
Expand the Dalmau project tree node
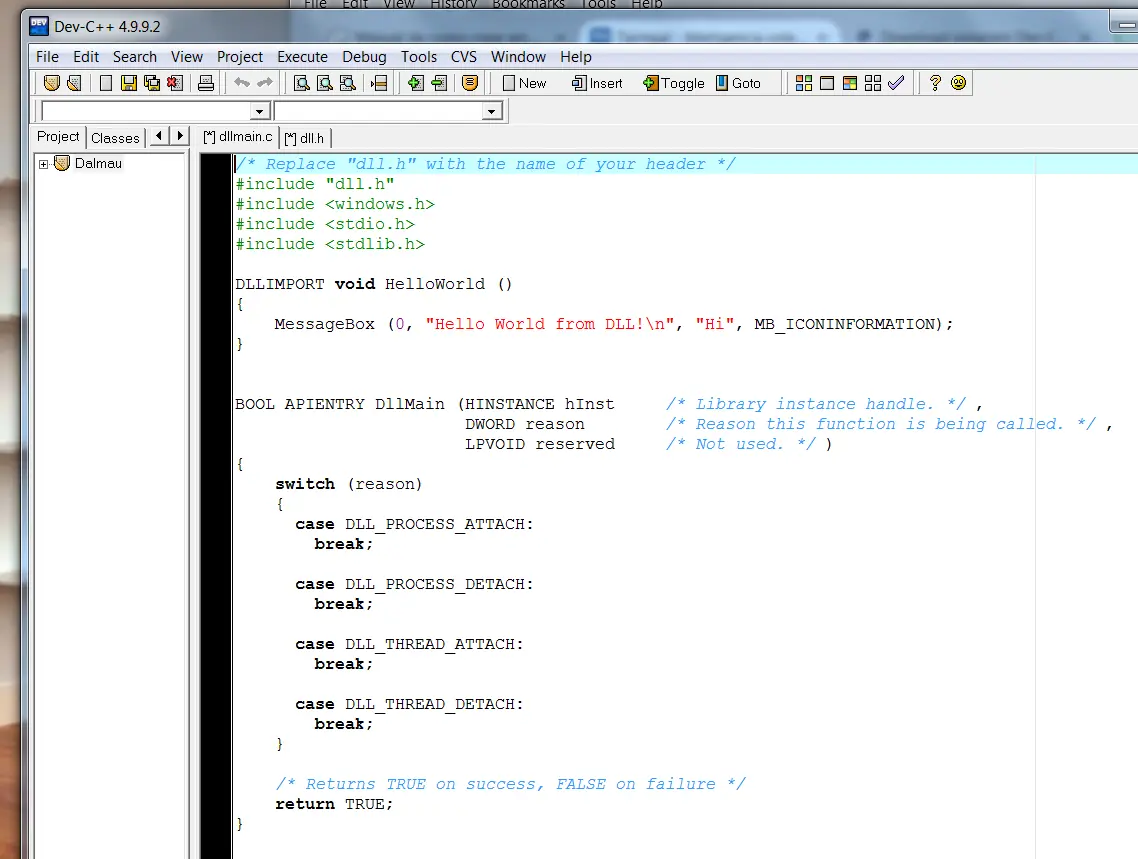(44, 164)
